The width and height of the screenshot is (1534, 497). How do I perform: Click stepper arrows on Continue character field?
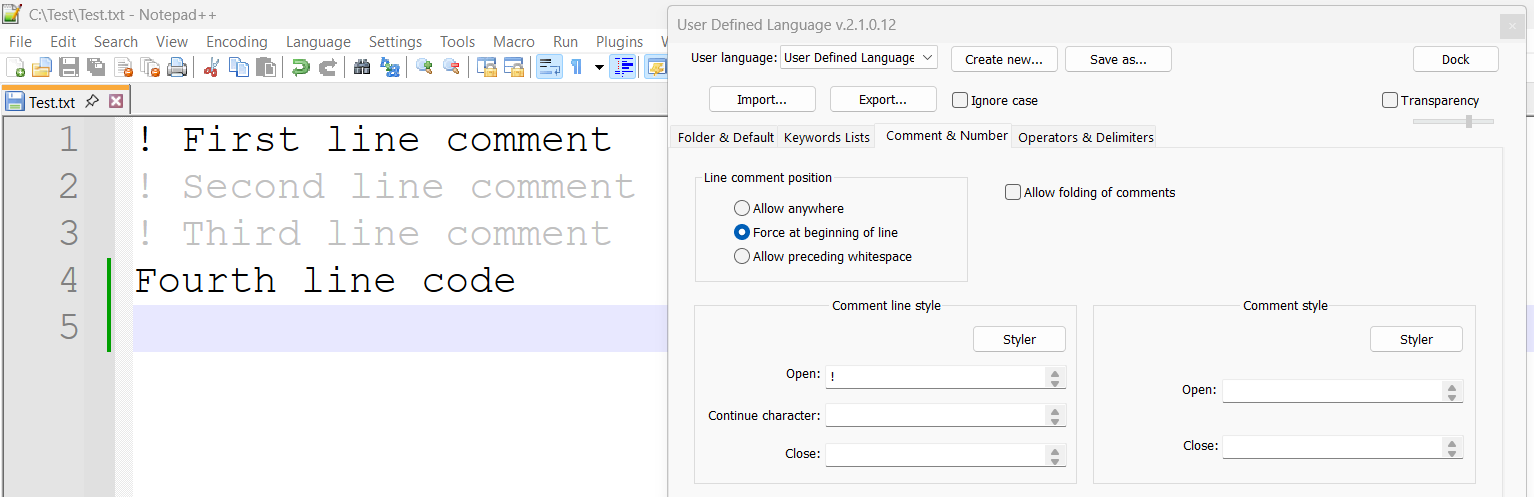click(x=1054, y=415)
